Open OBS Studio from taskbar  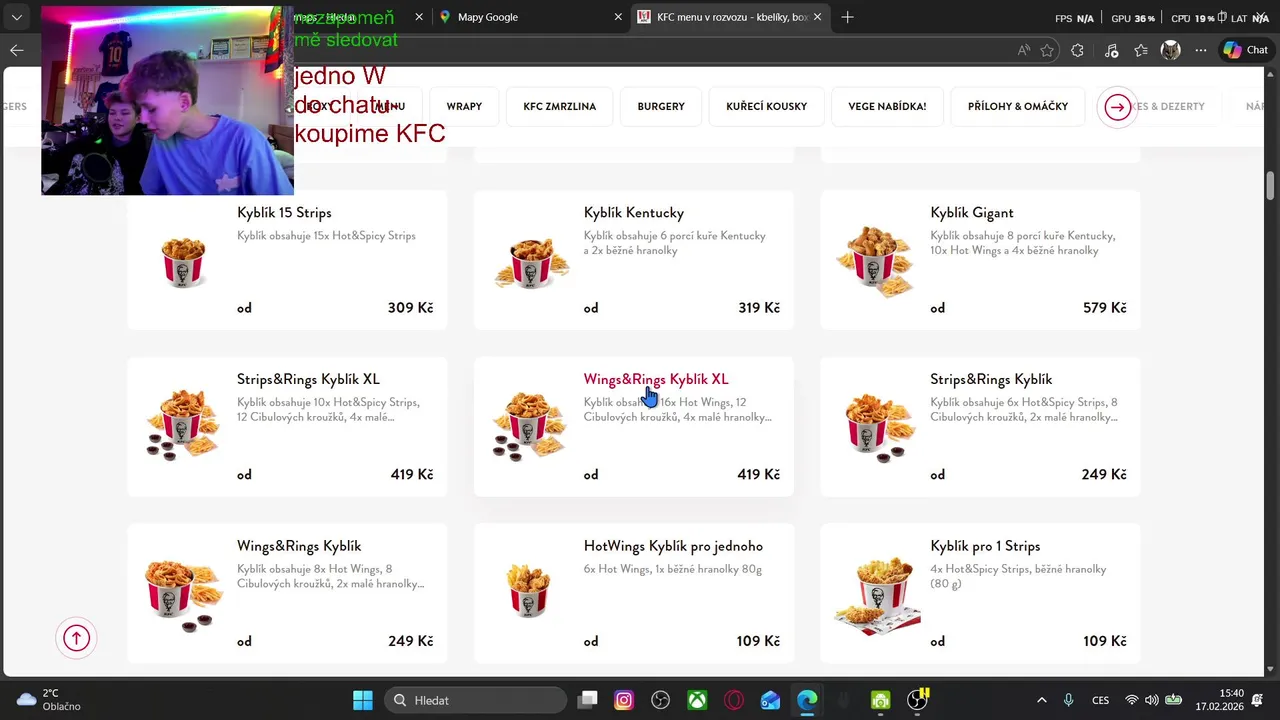(660, 700)
